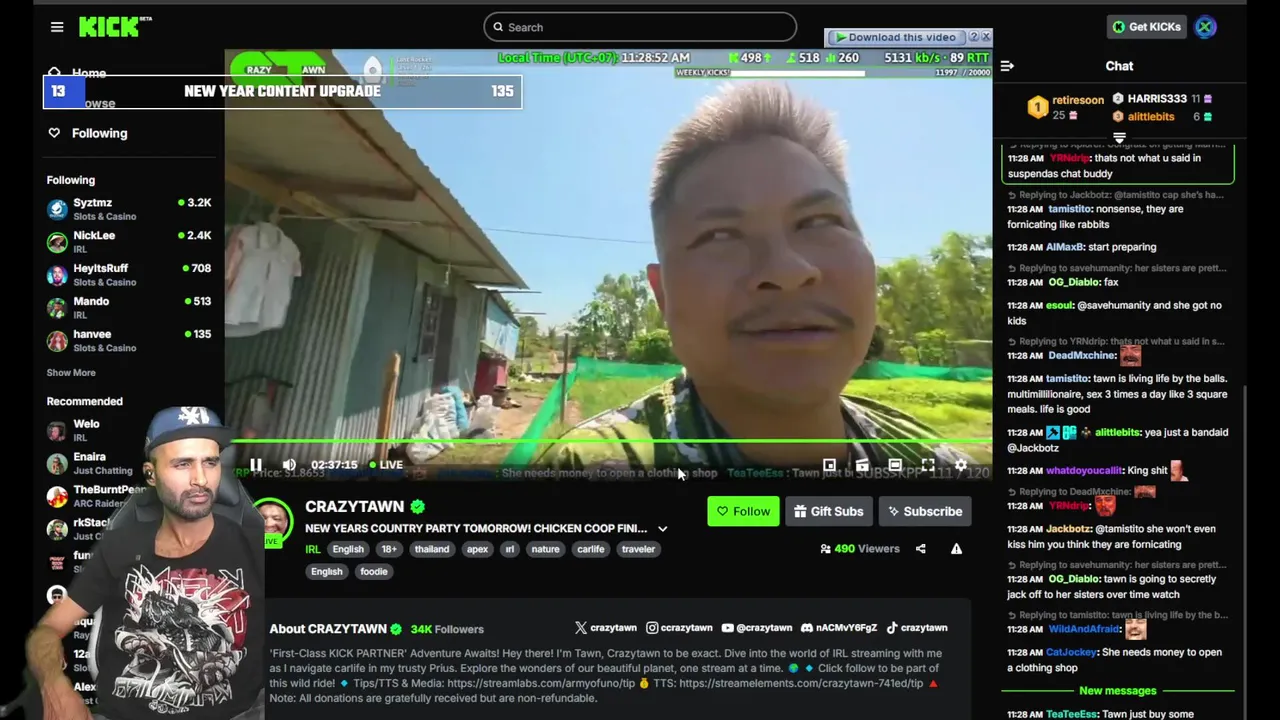
Task: Click retiresoon top gifter name
Action: click(1078, 100)
